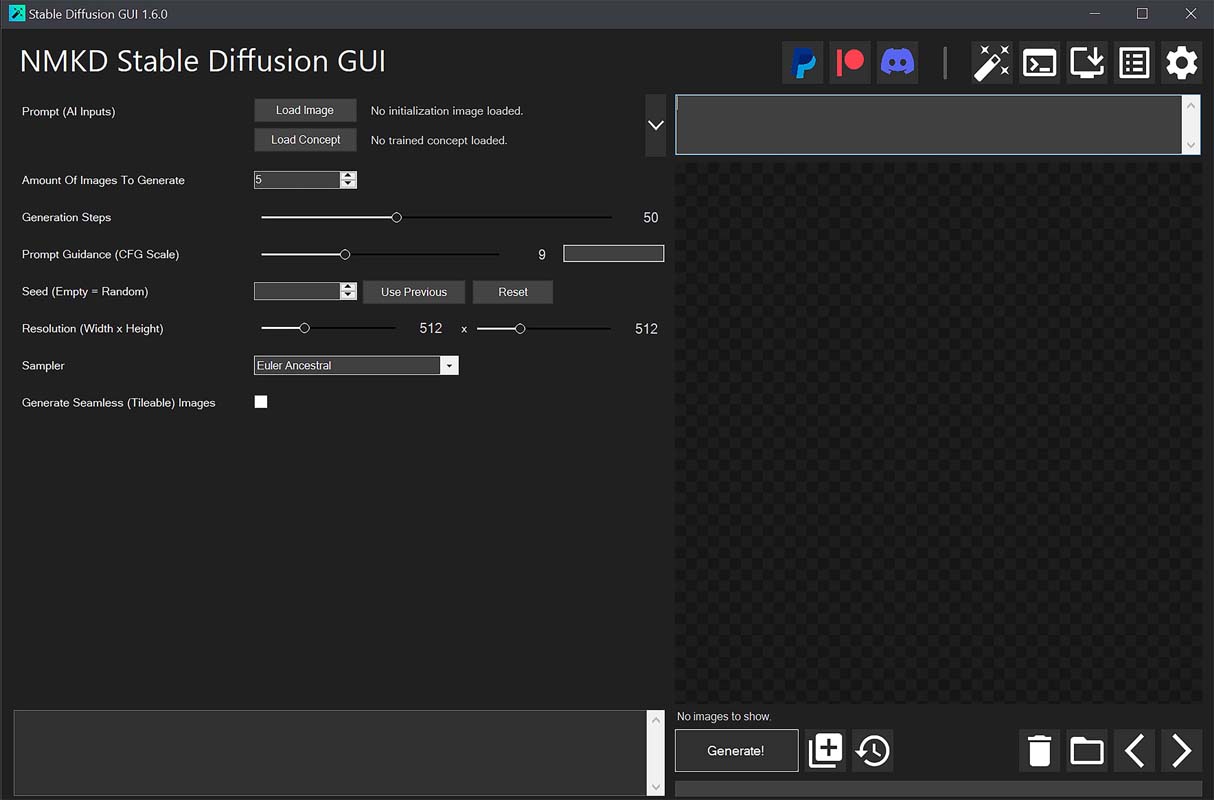Click prompt box scrollbar down arrow
Image resolution: width=1214 pixels, height=800 pixels.
coord(1191,145)
